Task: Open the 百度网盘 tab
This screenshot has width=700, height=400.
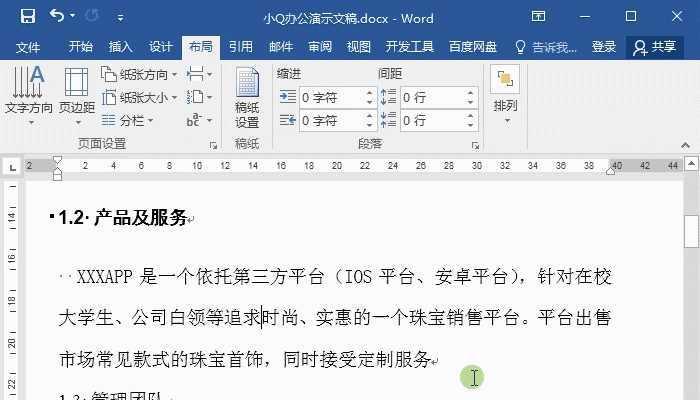Action: (473, 47)
